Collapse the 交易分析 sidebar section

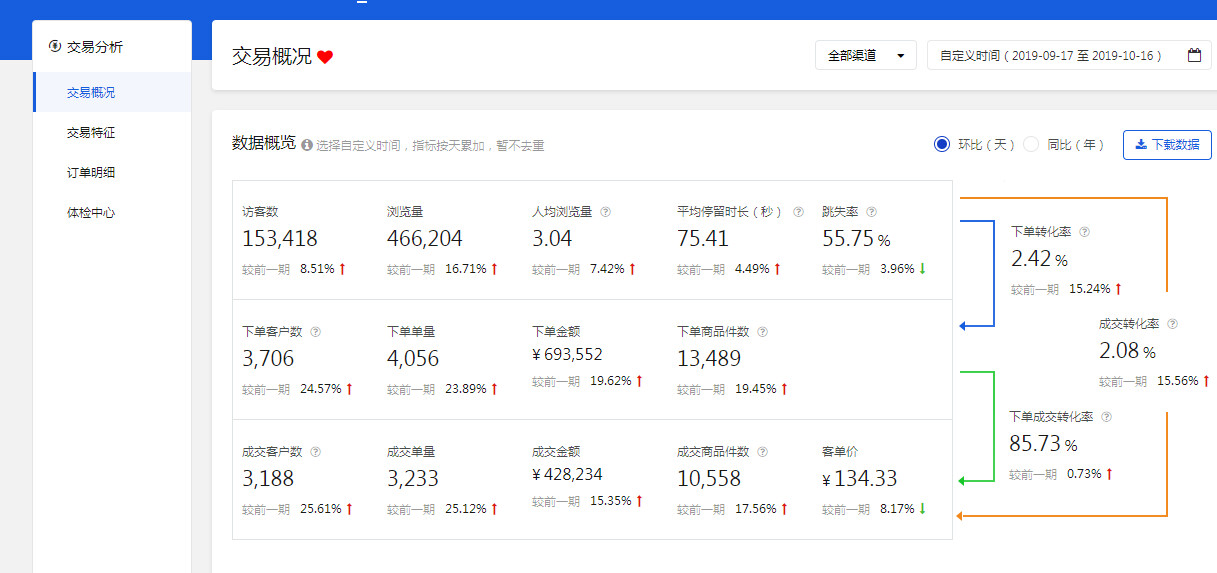click(94, 47)
